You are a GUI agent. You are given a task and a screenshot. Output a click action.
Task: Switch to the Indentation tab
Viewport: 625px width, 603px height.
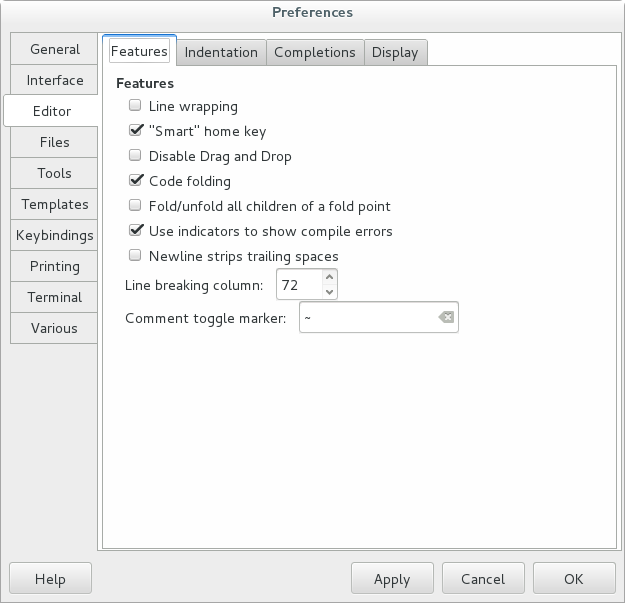click(x=221, y=52)
